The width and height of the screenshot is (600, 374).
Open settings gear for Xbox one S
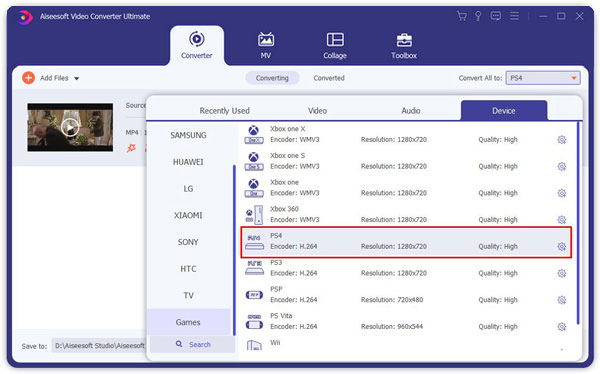click(561, 167)
